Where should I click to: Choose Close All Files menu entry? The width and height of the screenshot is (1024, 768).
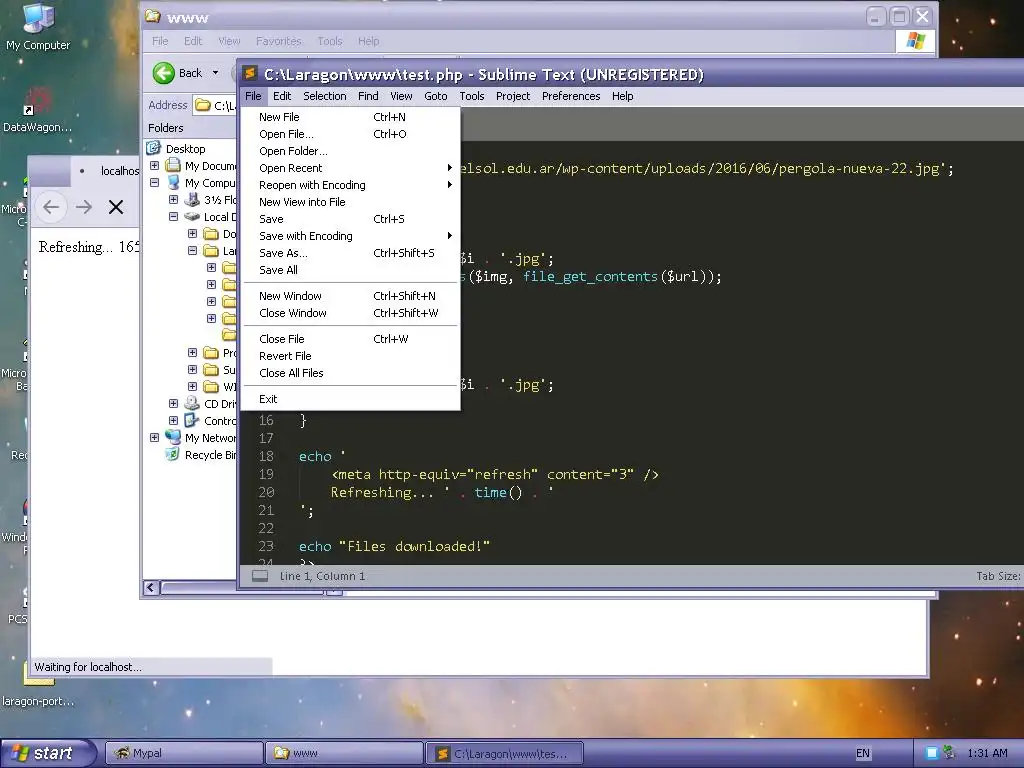click(350, 373)
